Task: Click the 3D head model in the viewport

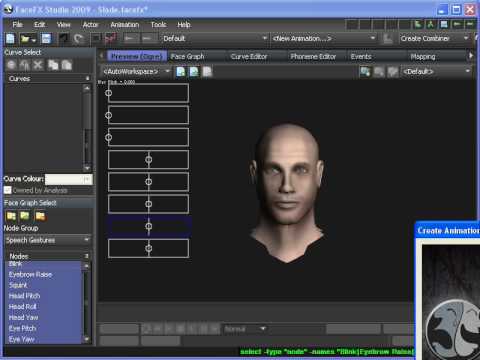Action: (287, 192)
